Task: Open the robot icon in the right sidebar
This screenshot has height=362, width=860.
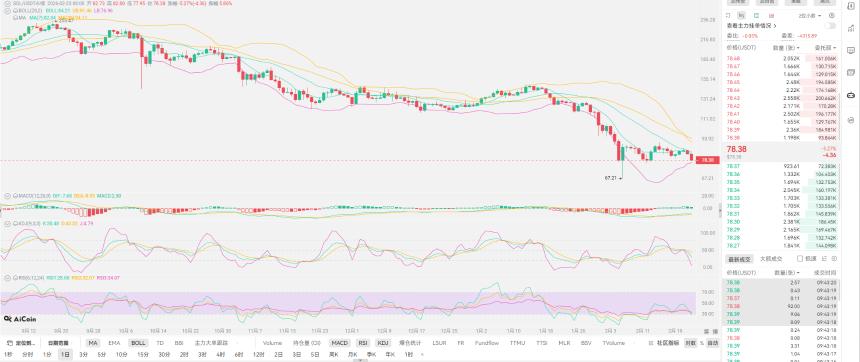Action: (x=851, y=95)
